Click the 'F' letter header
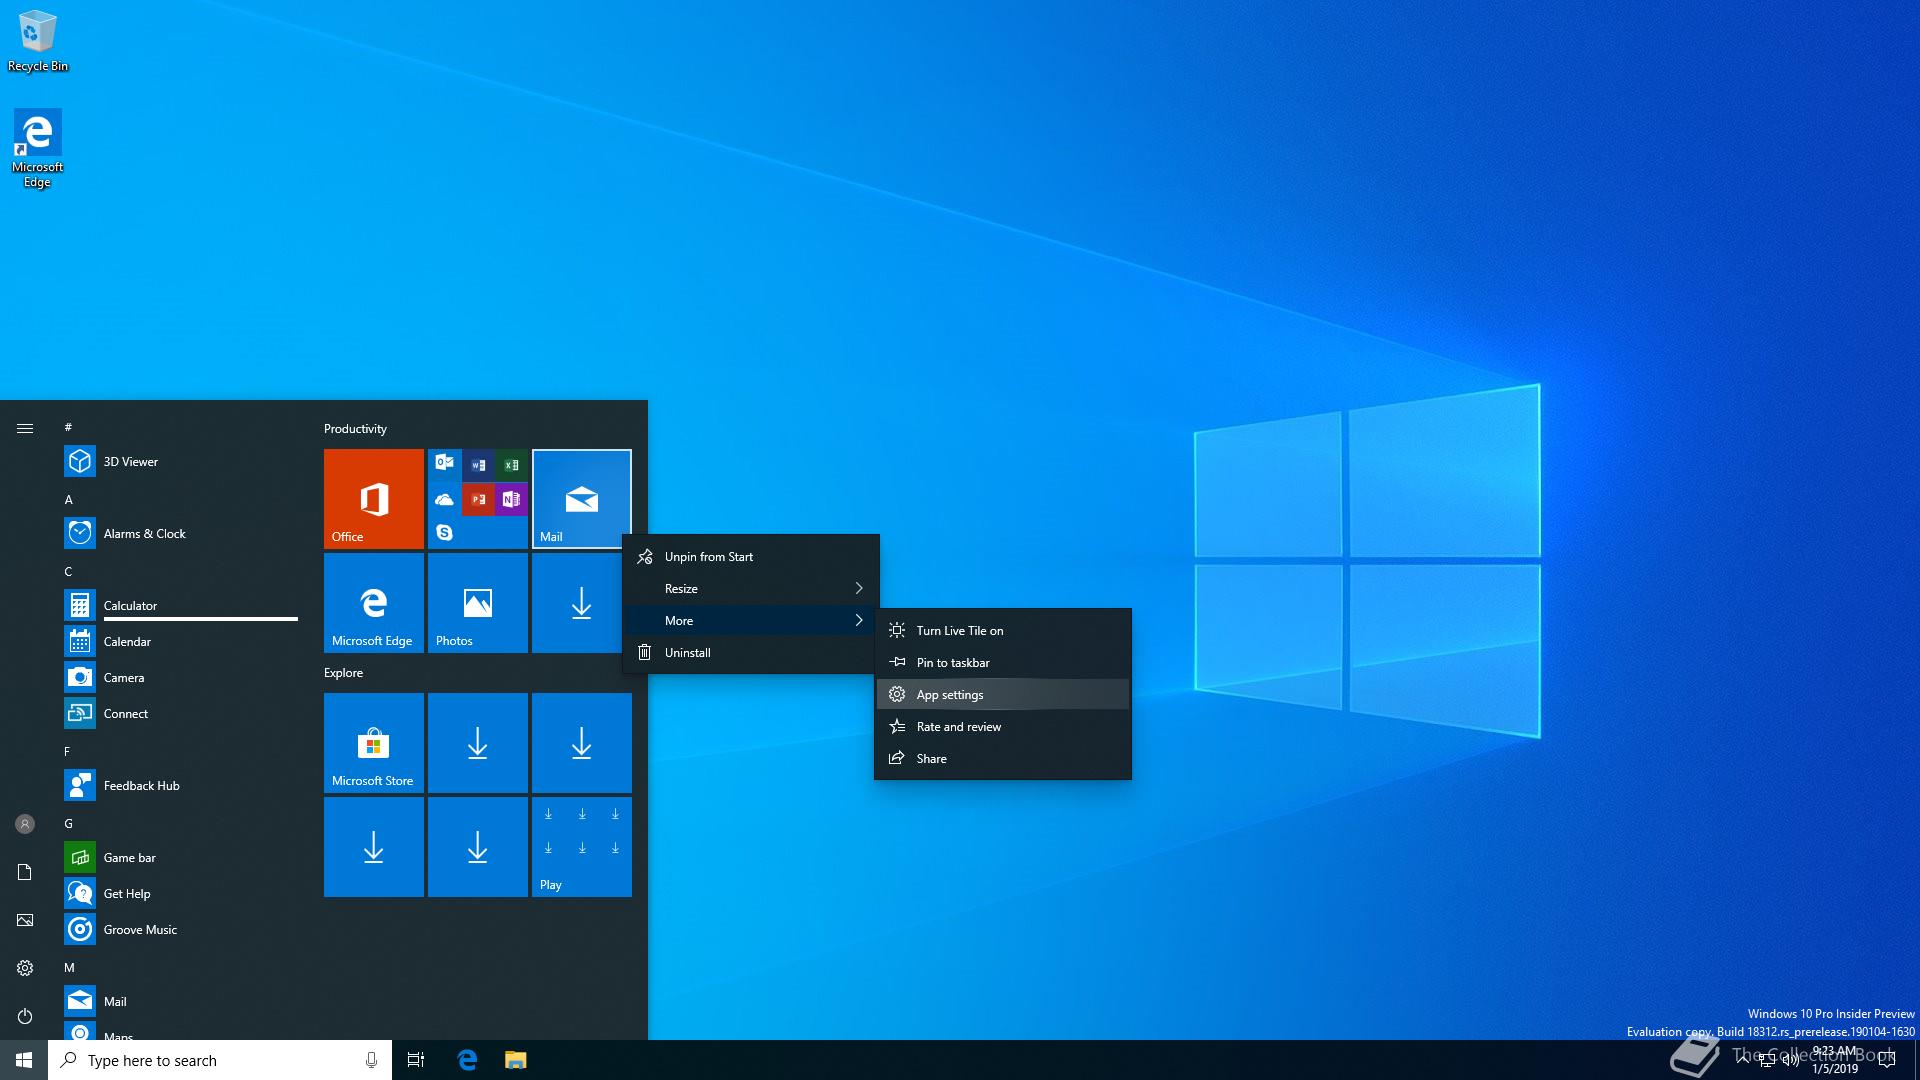Image resolution: width=1920 pixels, height=1080 pixels. [x=67, y=751]
